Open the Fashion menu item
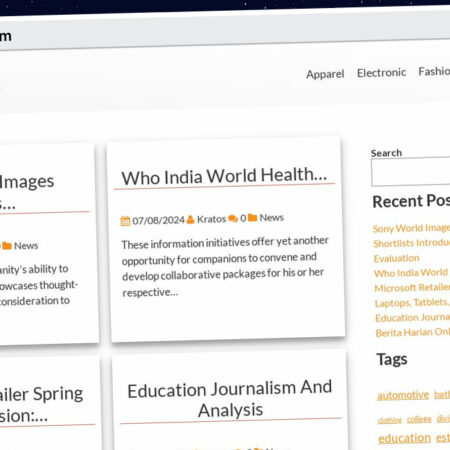 tap(434, 71)
